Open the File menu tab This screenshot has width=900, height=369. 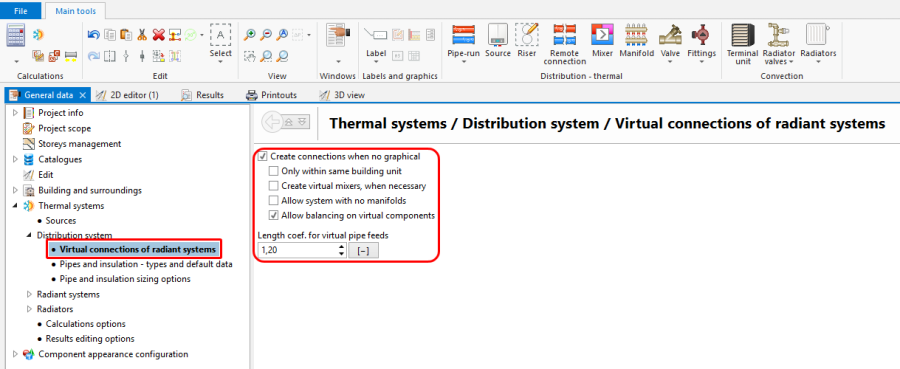coord(21,11)
